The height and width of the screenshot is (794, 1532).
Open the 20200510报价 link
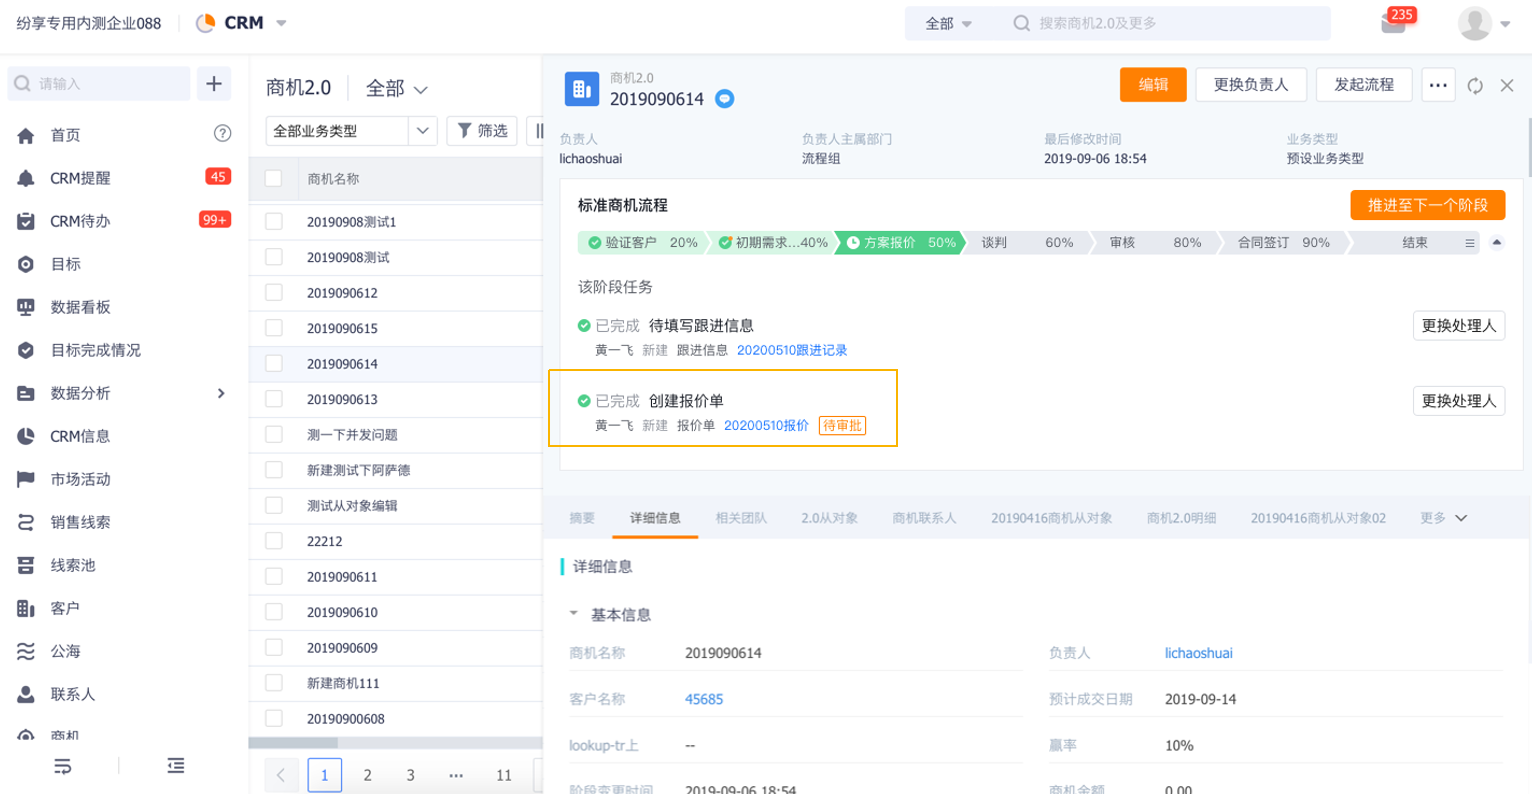[x=766, y=425]
